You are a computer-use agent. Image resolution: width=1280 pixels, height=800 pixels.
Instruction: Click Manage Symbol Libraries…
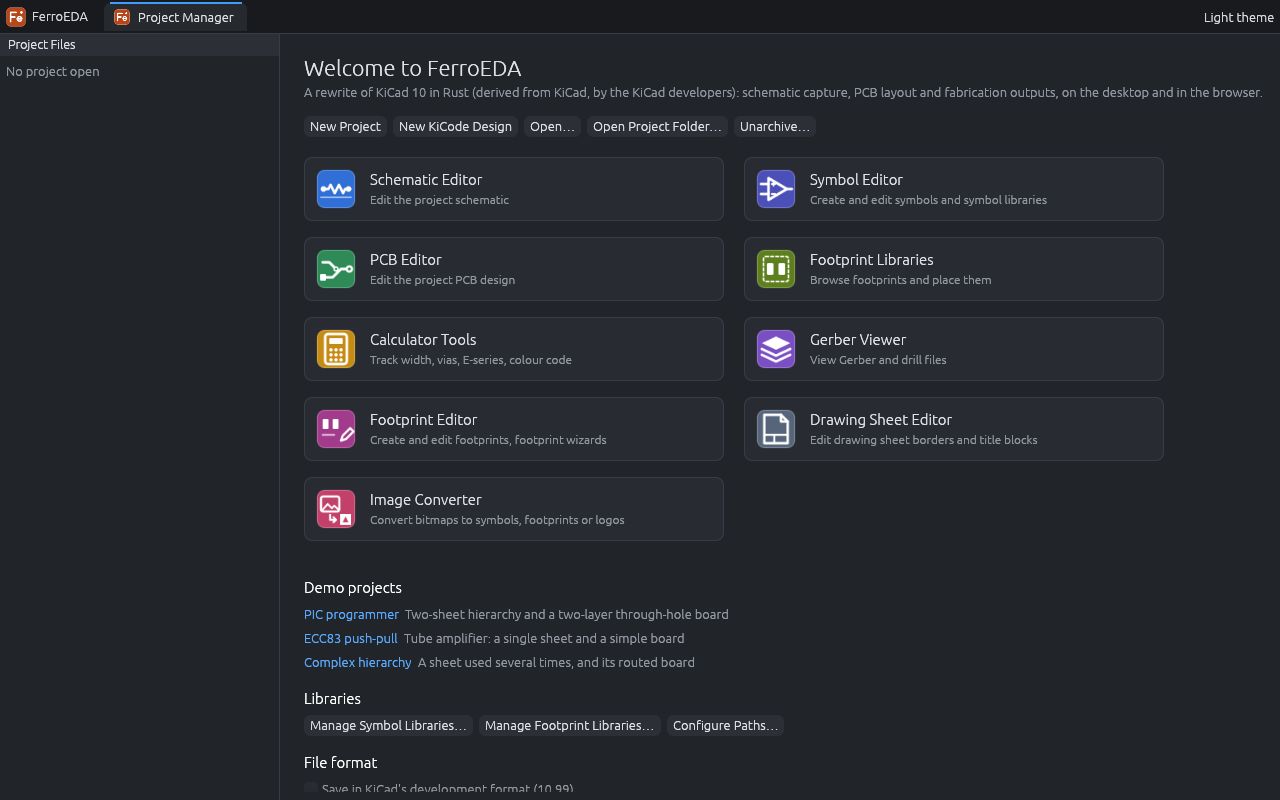tap(388, 725)
